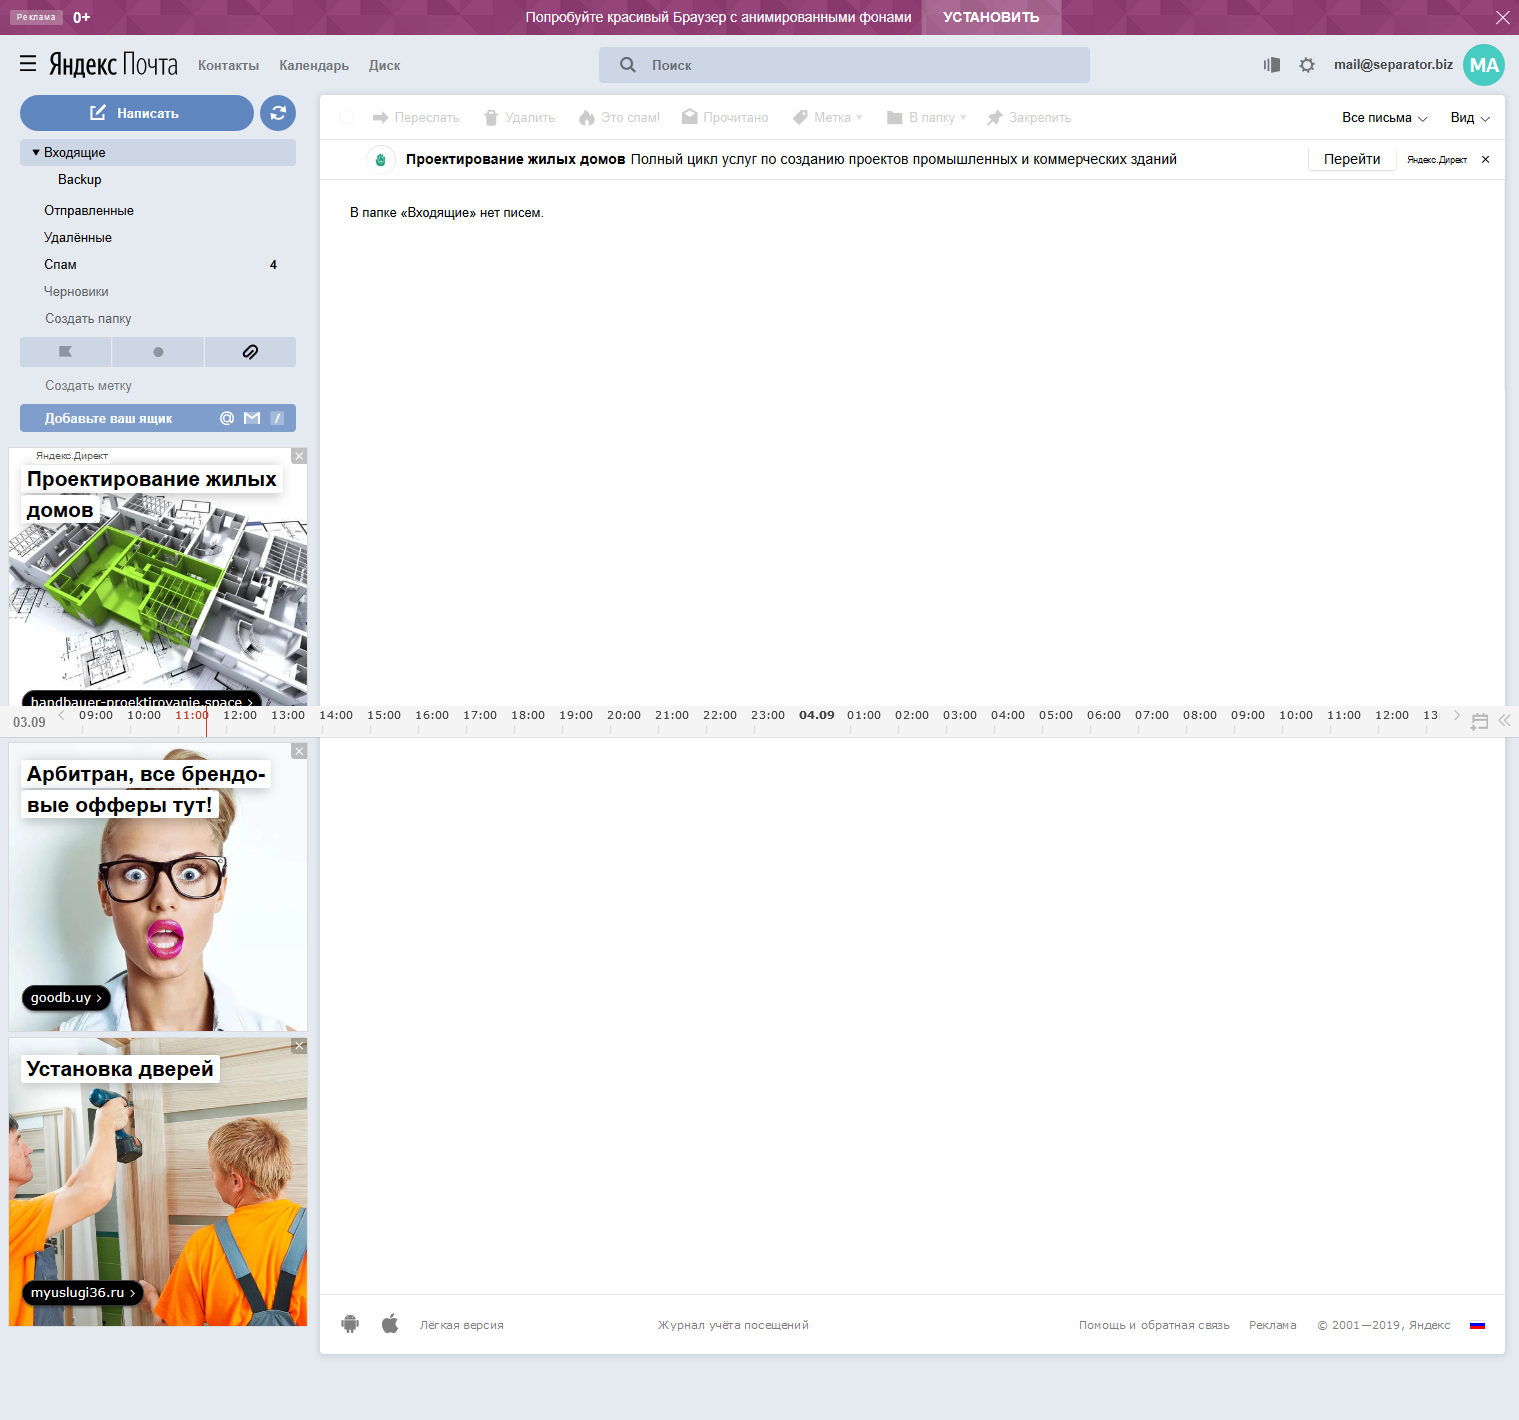The image size is (1519, 1420).
Task: Click the Это спам! toolbar button
Action: click(619, 117)
